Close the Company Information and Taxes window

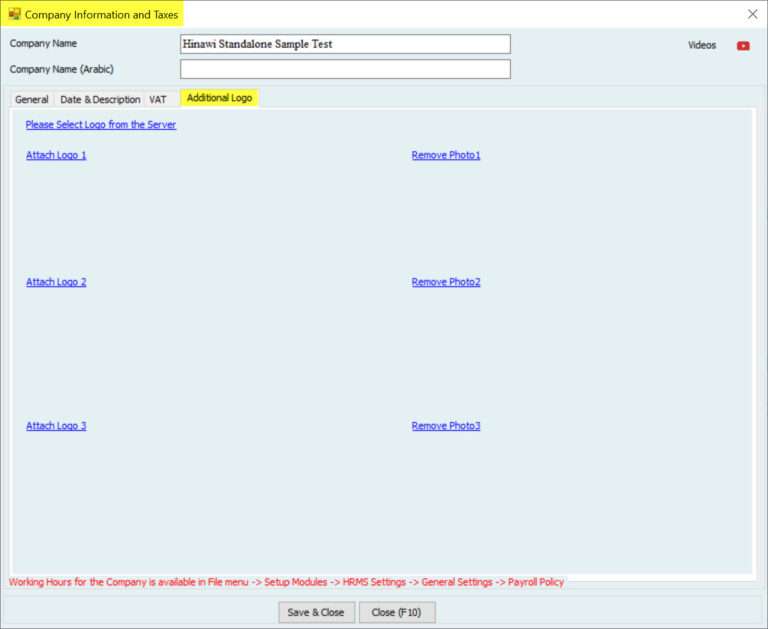point(752,14)
